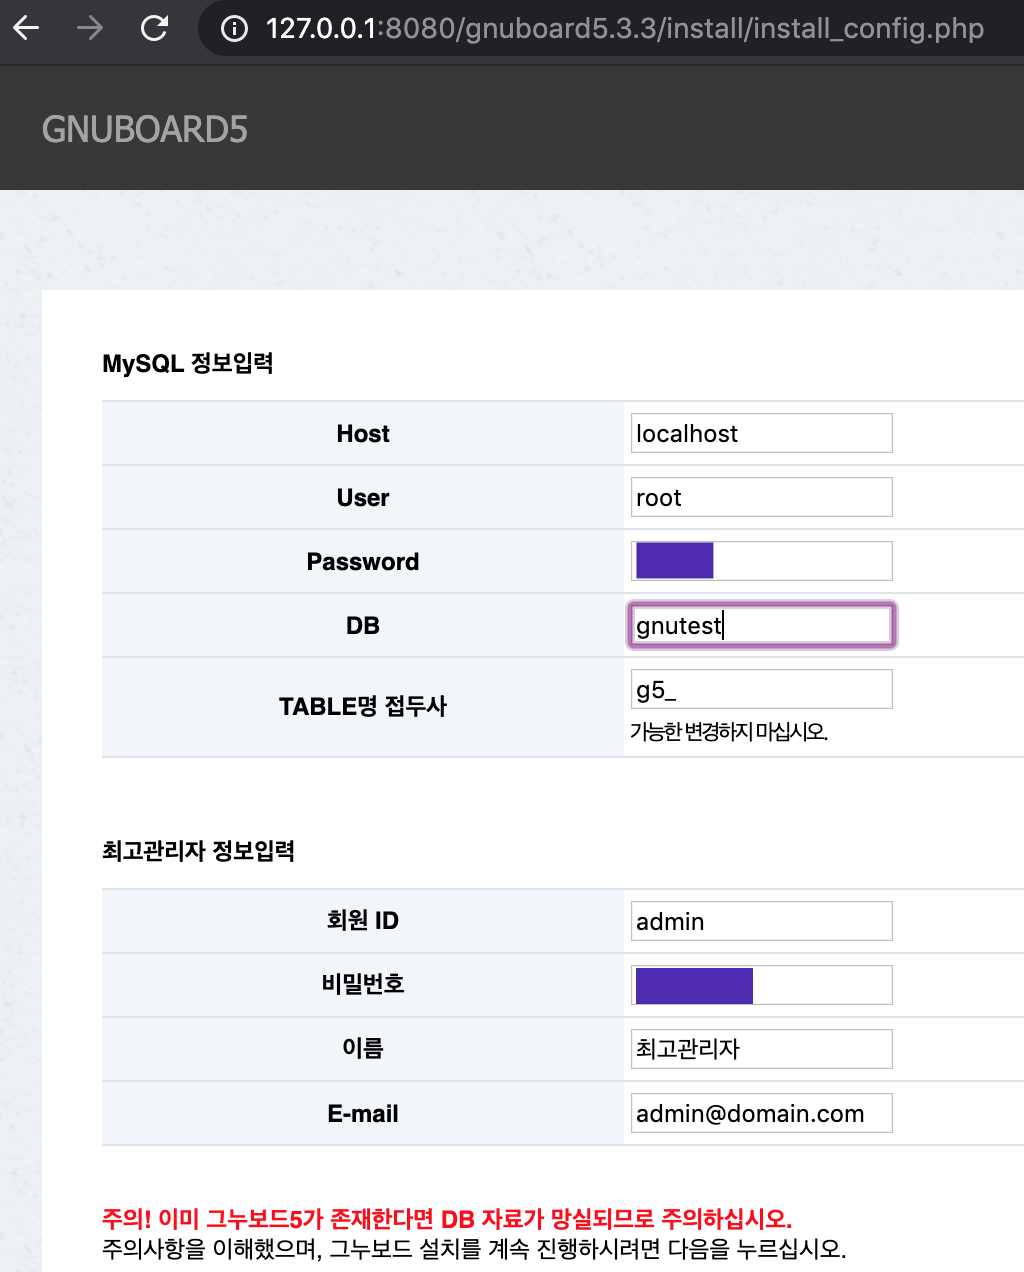Go back with the browser back arrow
The width and height of the screenshot is (1024, 1272).
point(26,28)
